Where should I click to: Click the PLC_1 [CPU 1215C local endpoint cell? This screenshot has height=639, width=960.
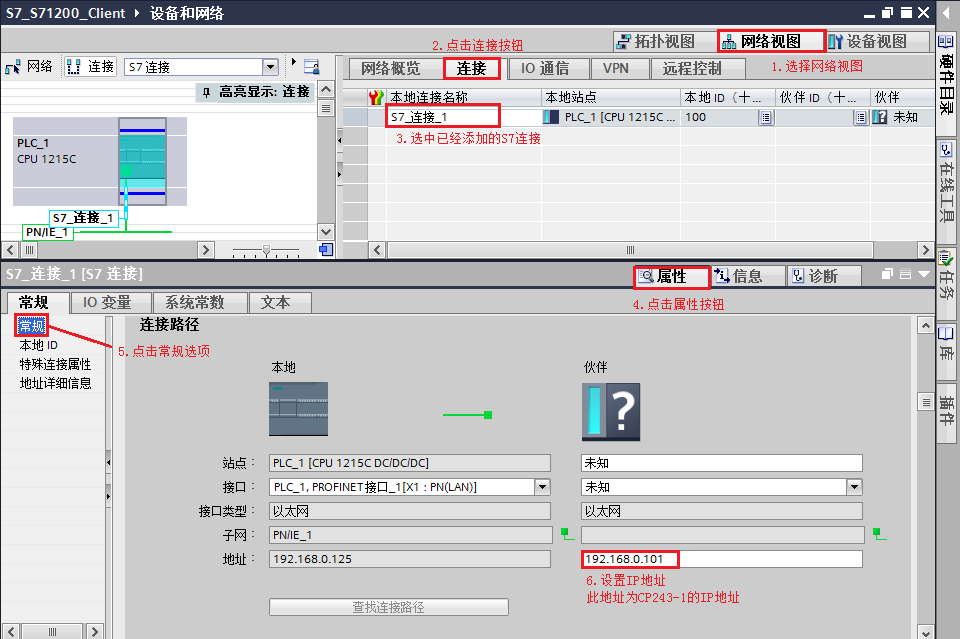click(610, 117)
